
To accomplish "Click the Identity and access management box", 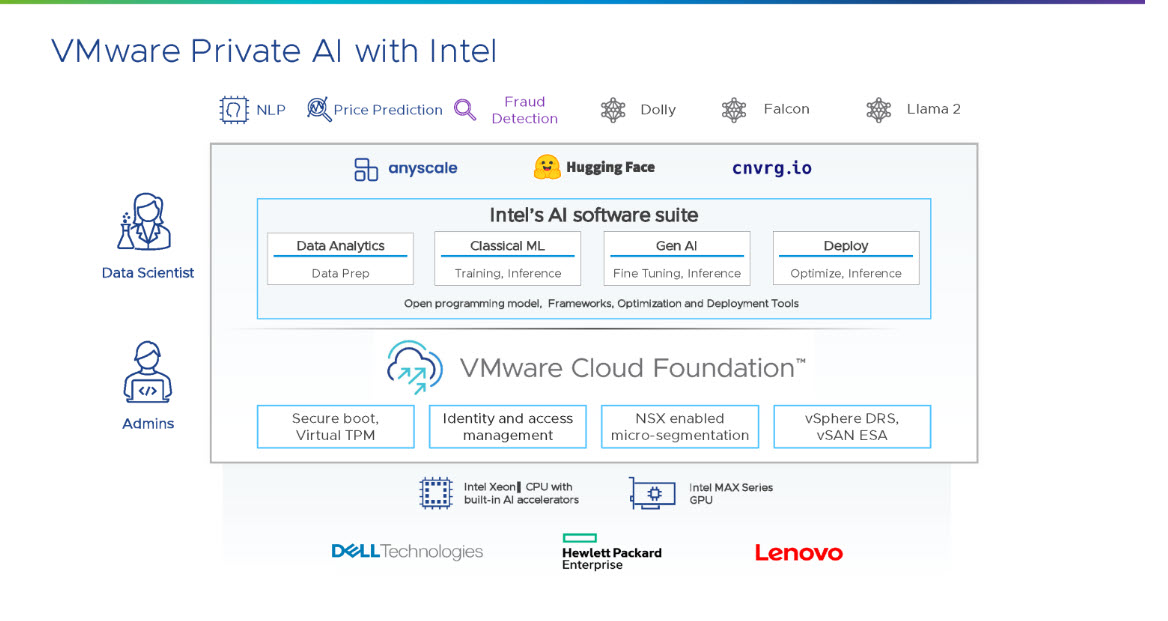I will 507,427.
